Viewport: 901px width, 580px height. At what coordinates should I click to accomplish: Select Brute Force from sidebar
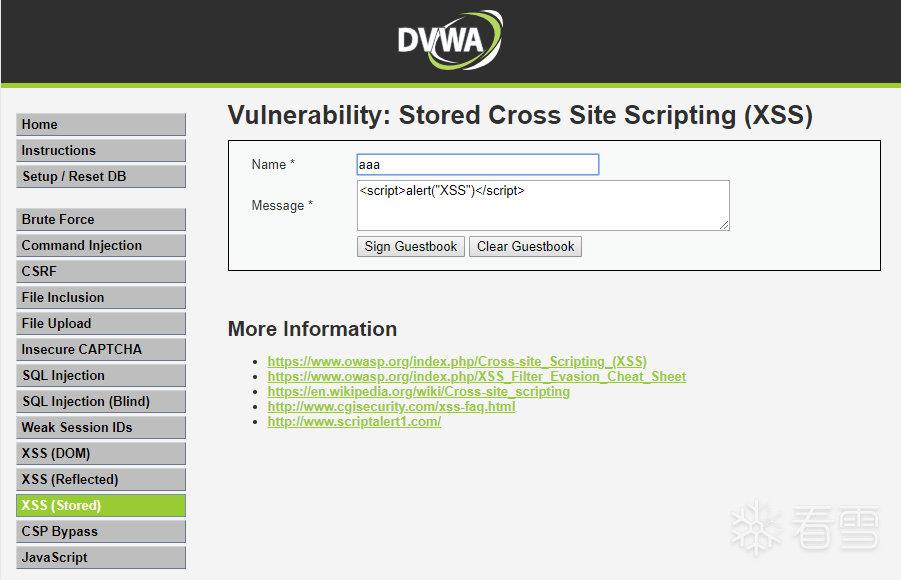(101, 219)
